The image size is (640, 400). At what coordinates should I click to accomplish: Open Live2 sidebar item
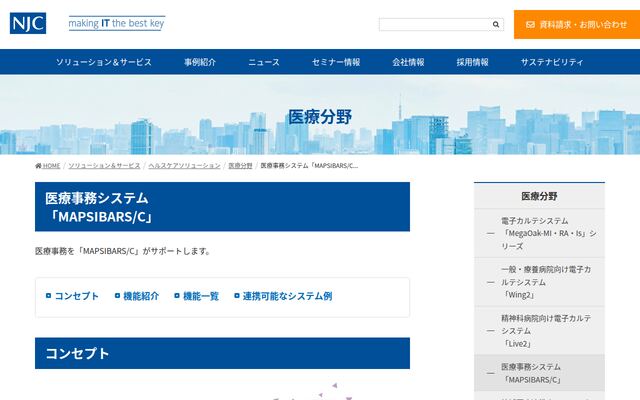(539, 331)
